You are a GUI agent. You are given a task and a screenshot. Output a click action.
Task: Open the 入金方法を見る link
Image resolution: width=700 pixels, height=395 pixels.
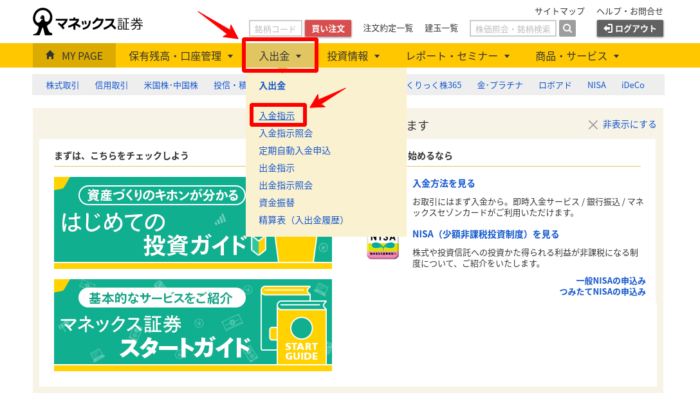[443, 183]
